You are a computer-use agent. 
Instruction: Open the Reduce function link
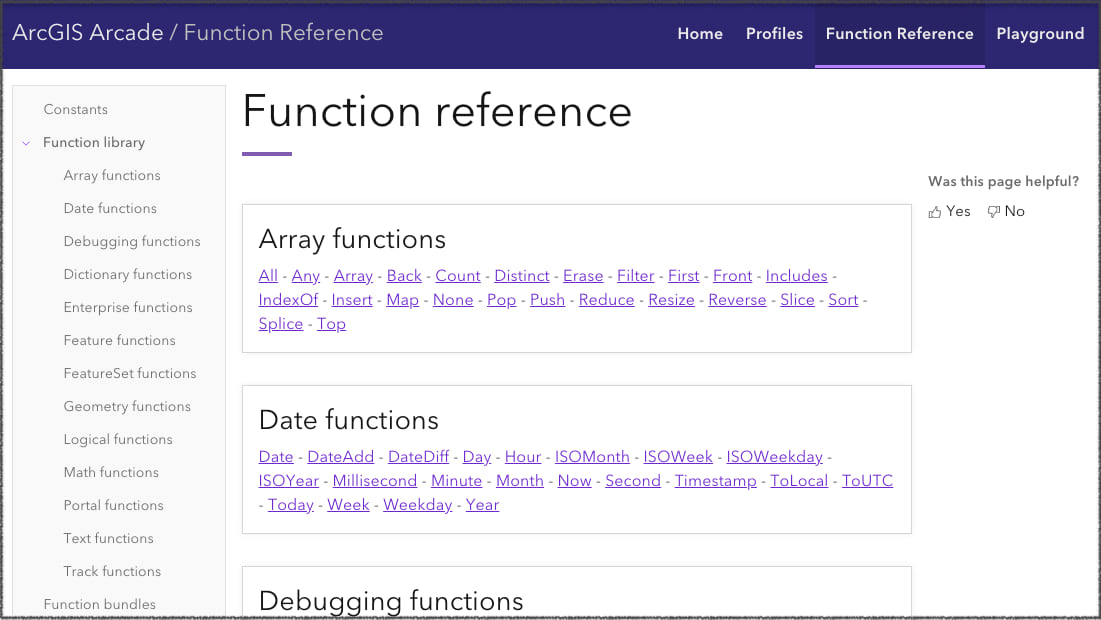click(x=607, y=300)
